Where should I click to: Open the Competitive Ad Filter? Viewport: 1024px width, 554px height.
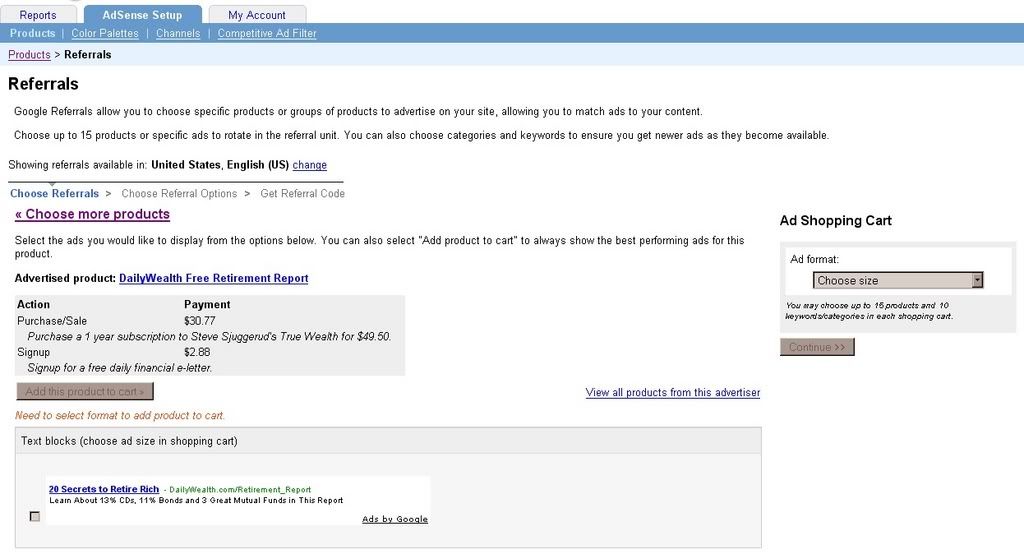point(267,33)
